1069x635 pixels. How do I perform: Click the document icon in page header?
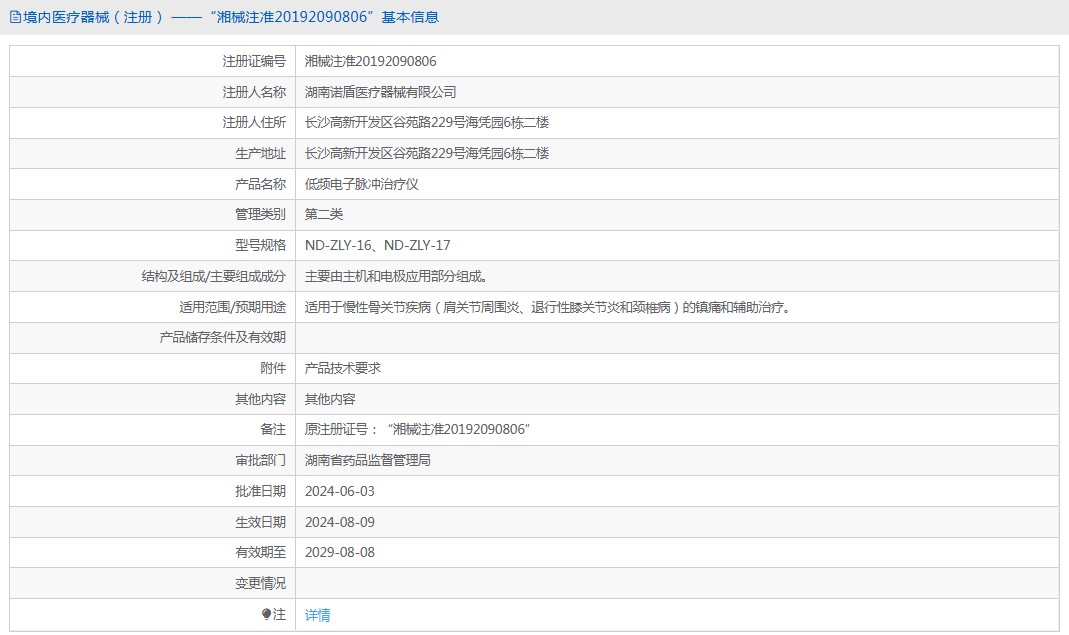pos(15,17)
